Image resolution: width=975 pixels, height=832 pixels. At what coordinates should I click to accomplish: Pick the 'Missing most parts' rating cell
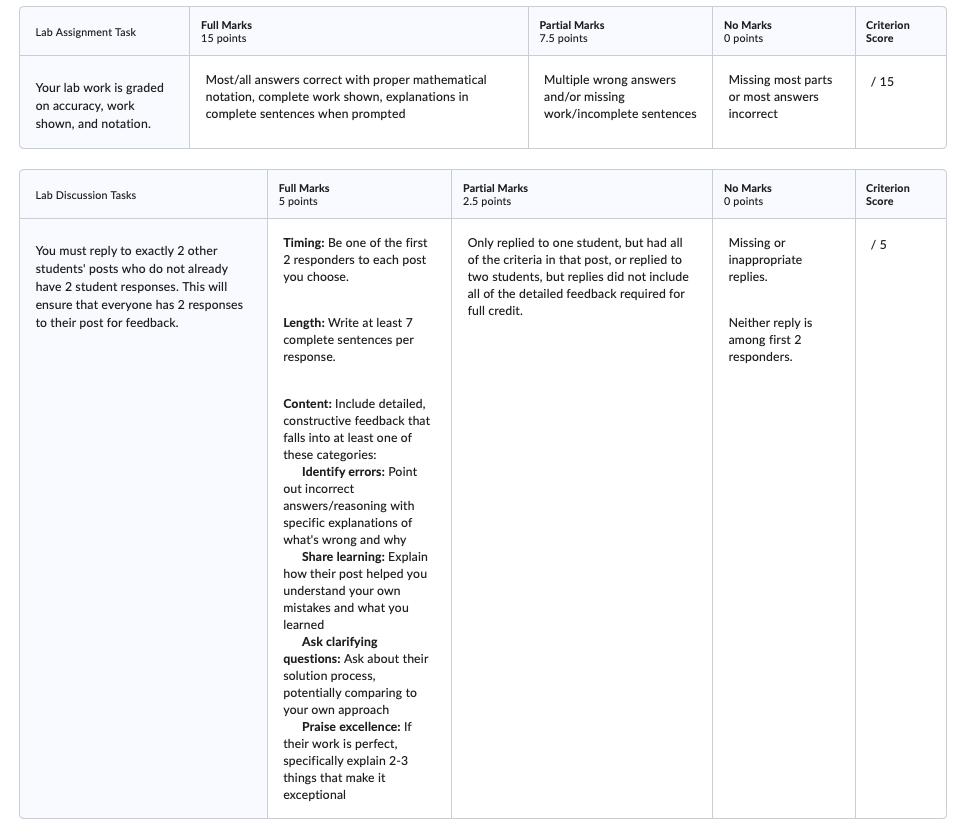(x=780, y=97)
